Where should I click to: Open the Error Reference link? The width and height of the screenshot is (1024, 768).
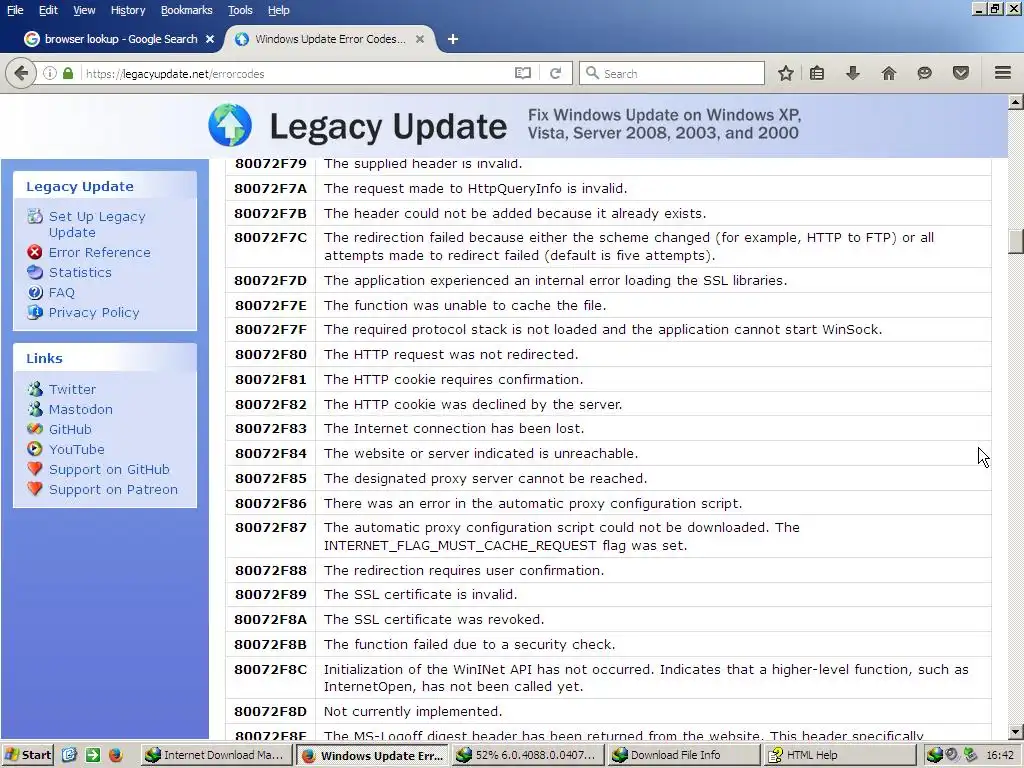(x=100, y=252)
